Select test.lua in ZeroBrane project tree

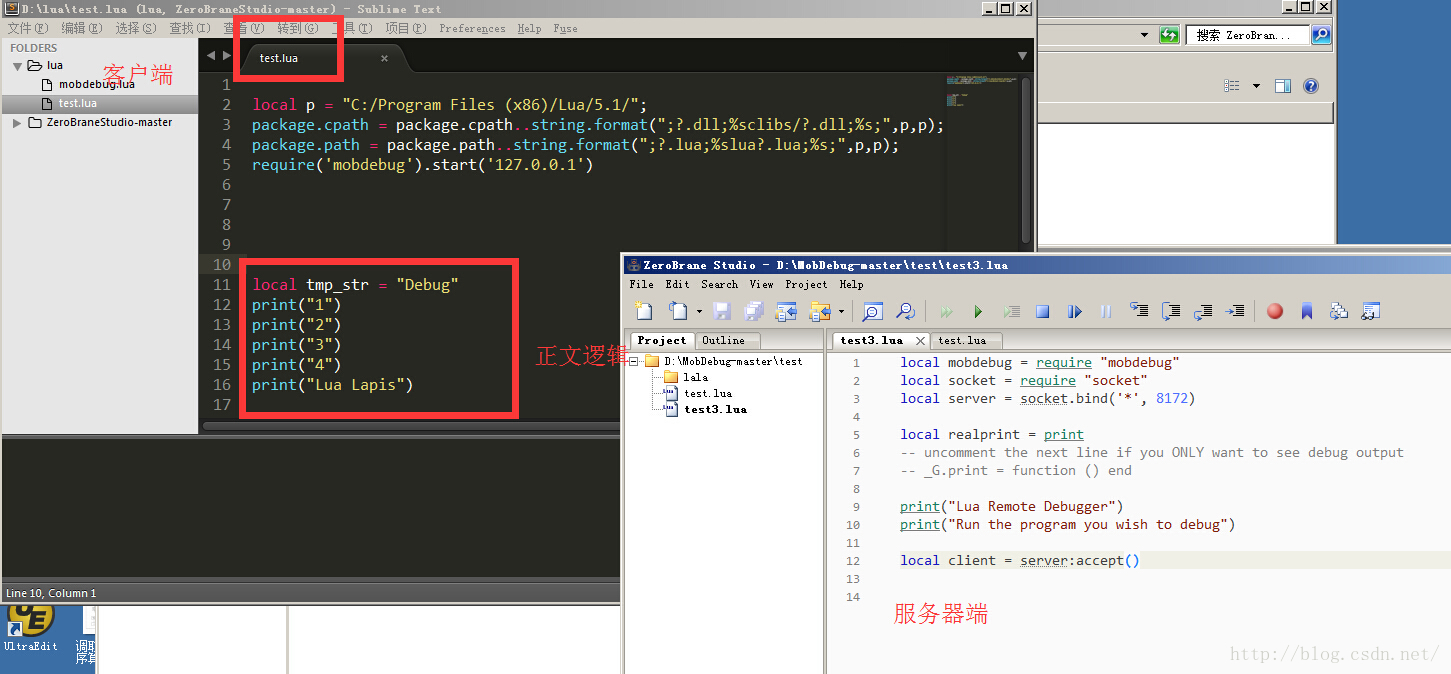(698, 393)
